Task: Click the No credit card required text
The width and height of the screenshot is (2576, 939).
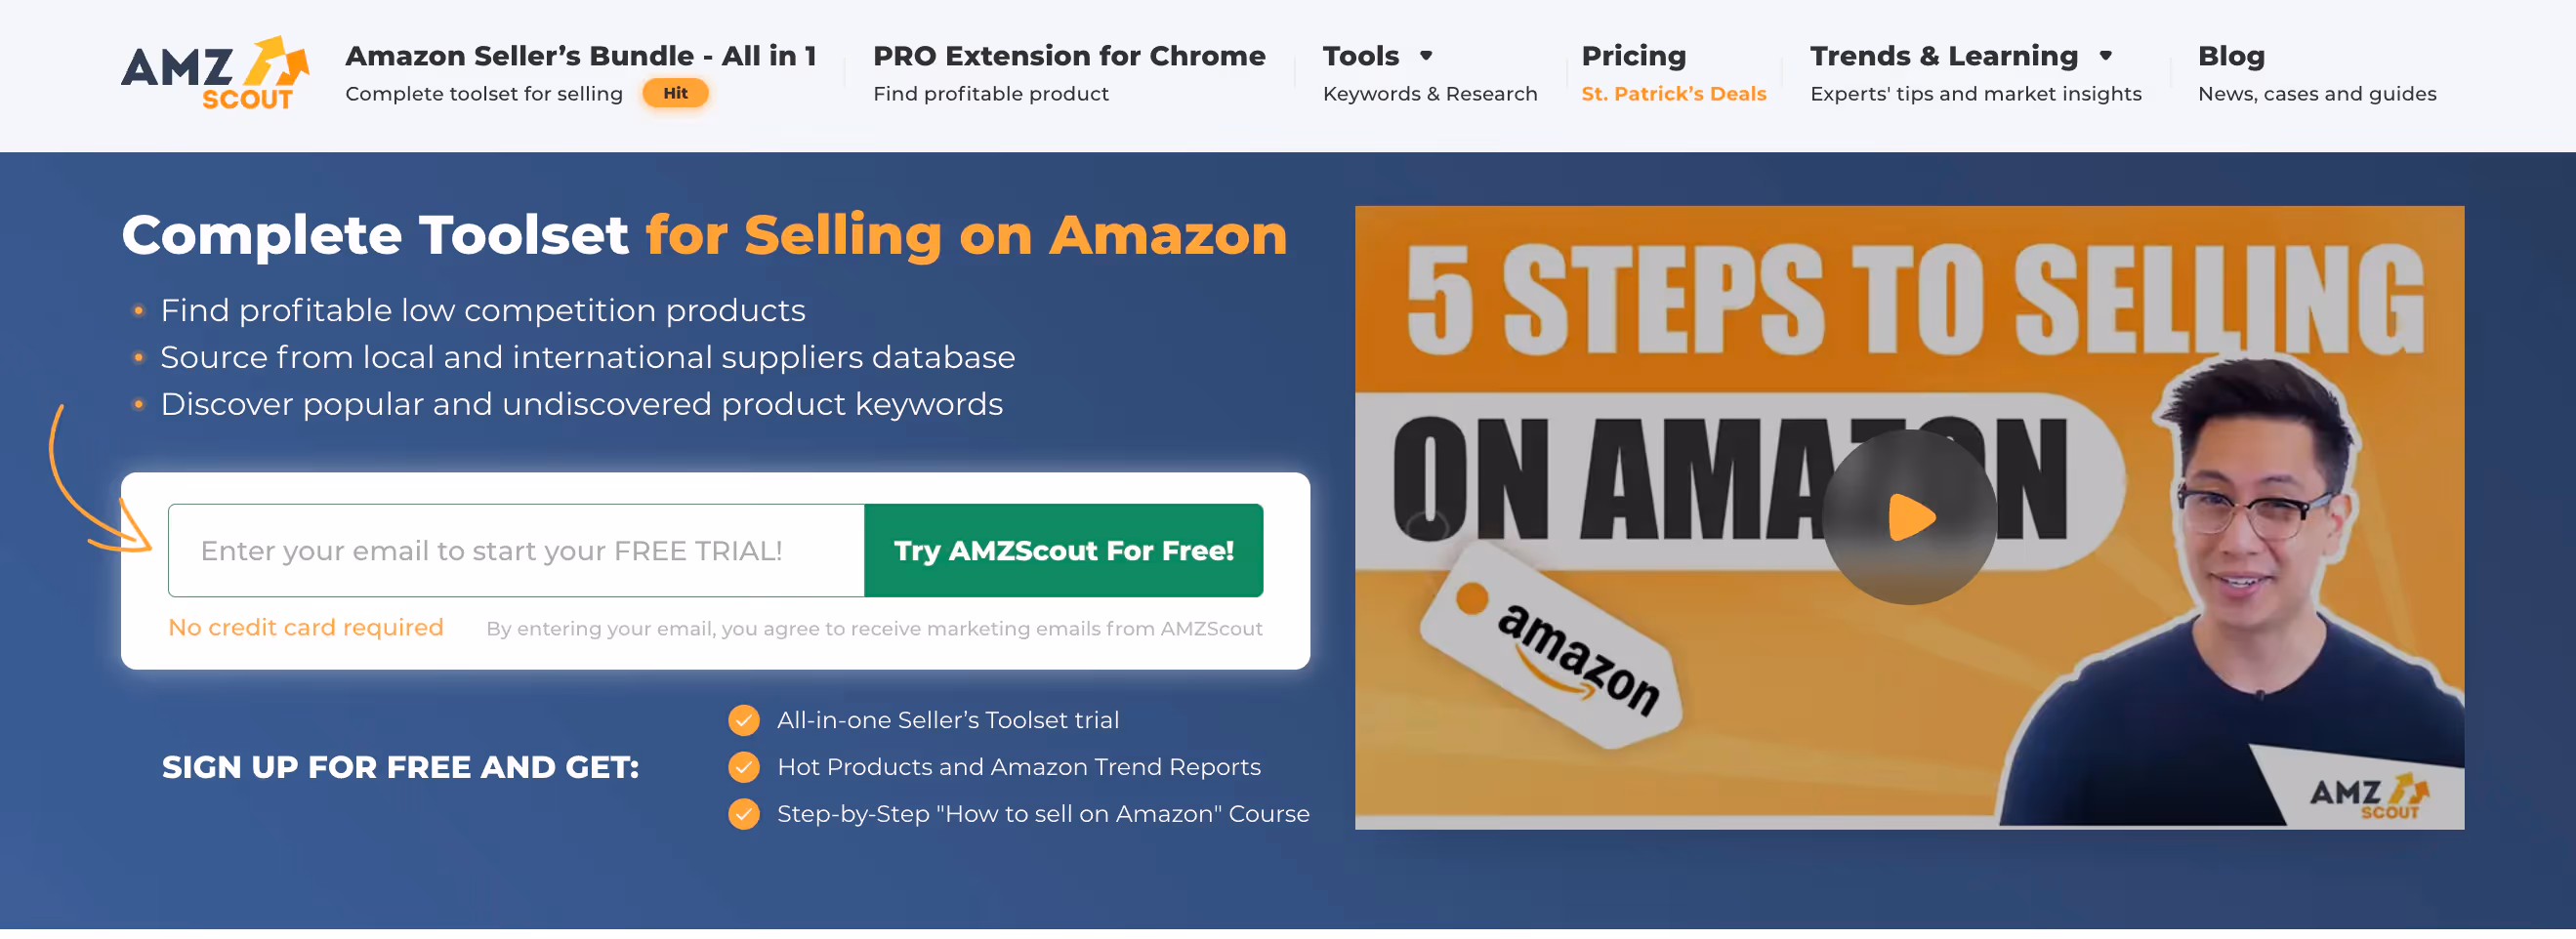Action: 305,628
